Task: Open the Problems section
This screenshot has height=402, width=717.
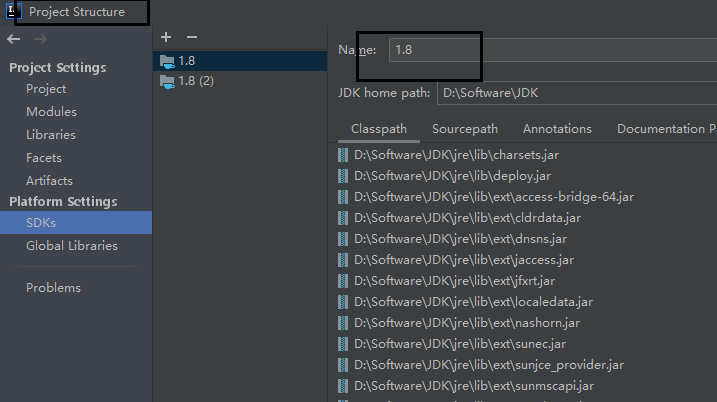Action: click(x=53, y=288)
